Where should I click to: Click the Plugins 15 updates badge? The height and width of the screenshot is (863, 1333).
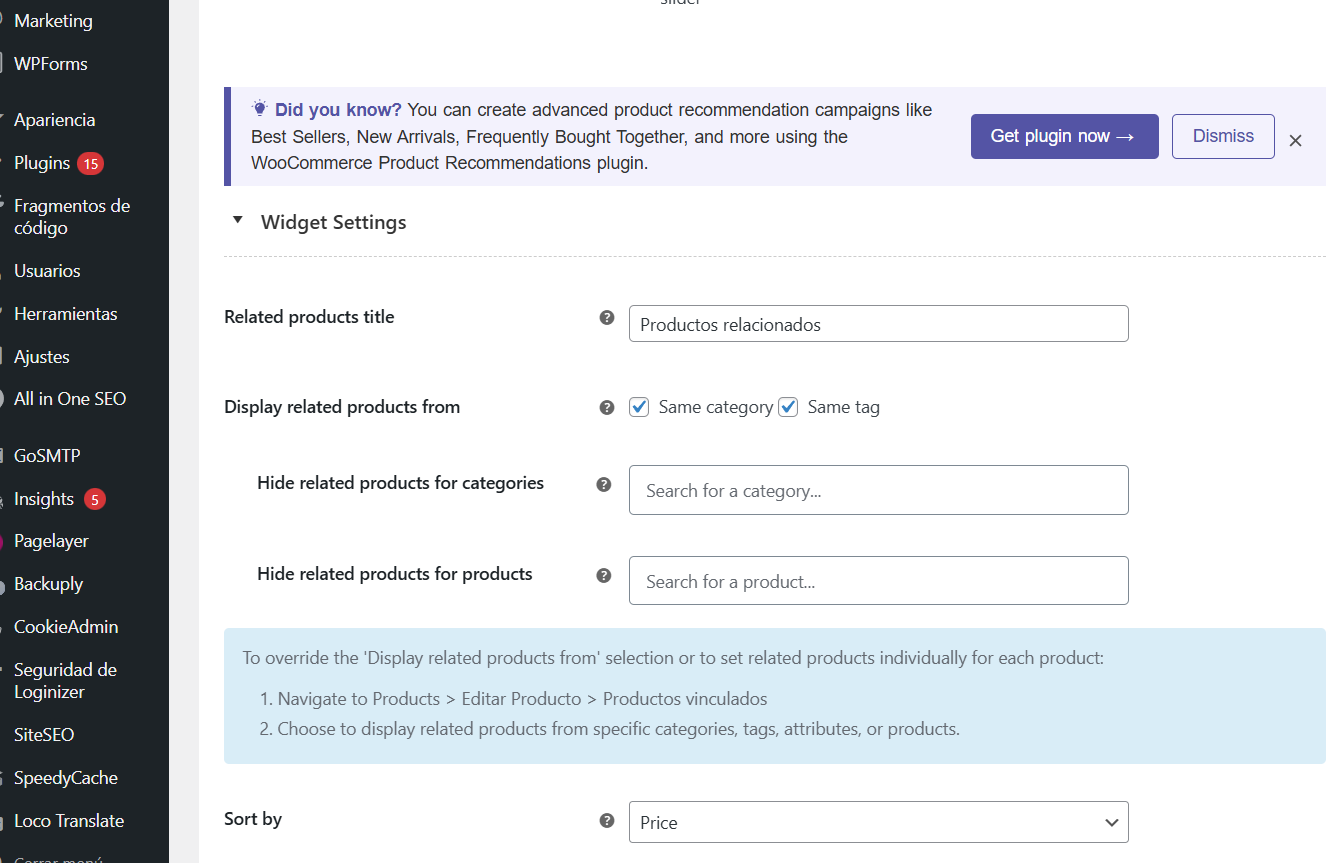click(91, 163)
